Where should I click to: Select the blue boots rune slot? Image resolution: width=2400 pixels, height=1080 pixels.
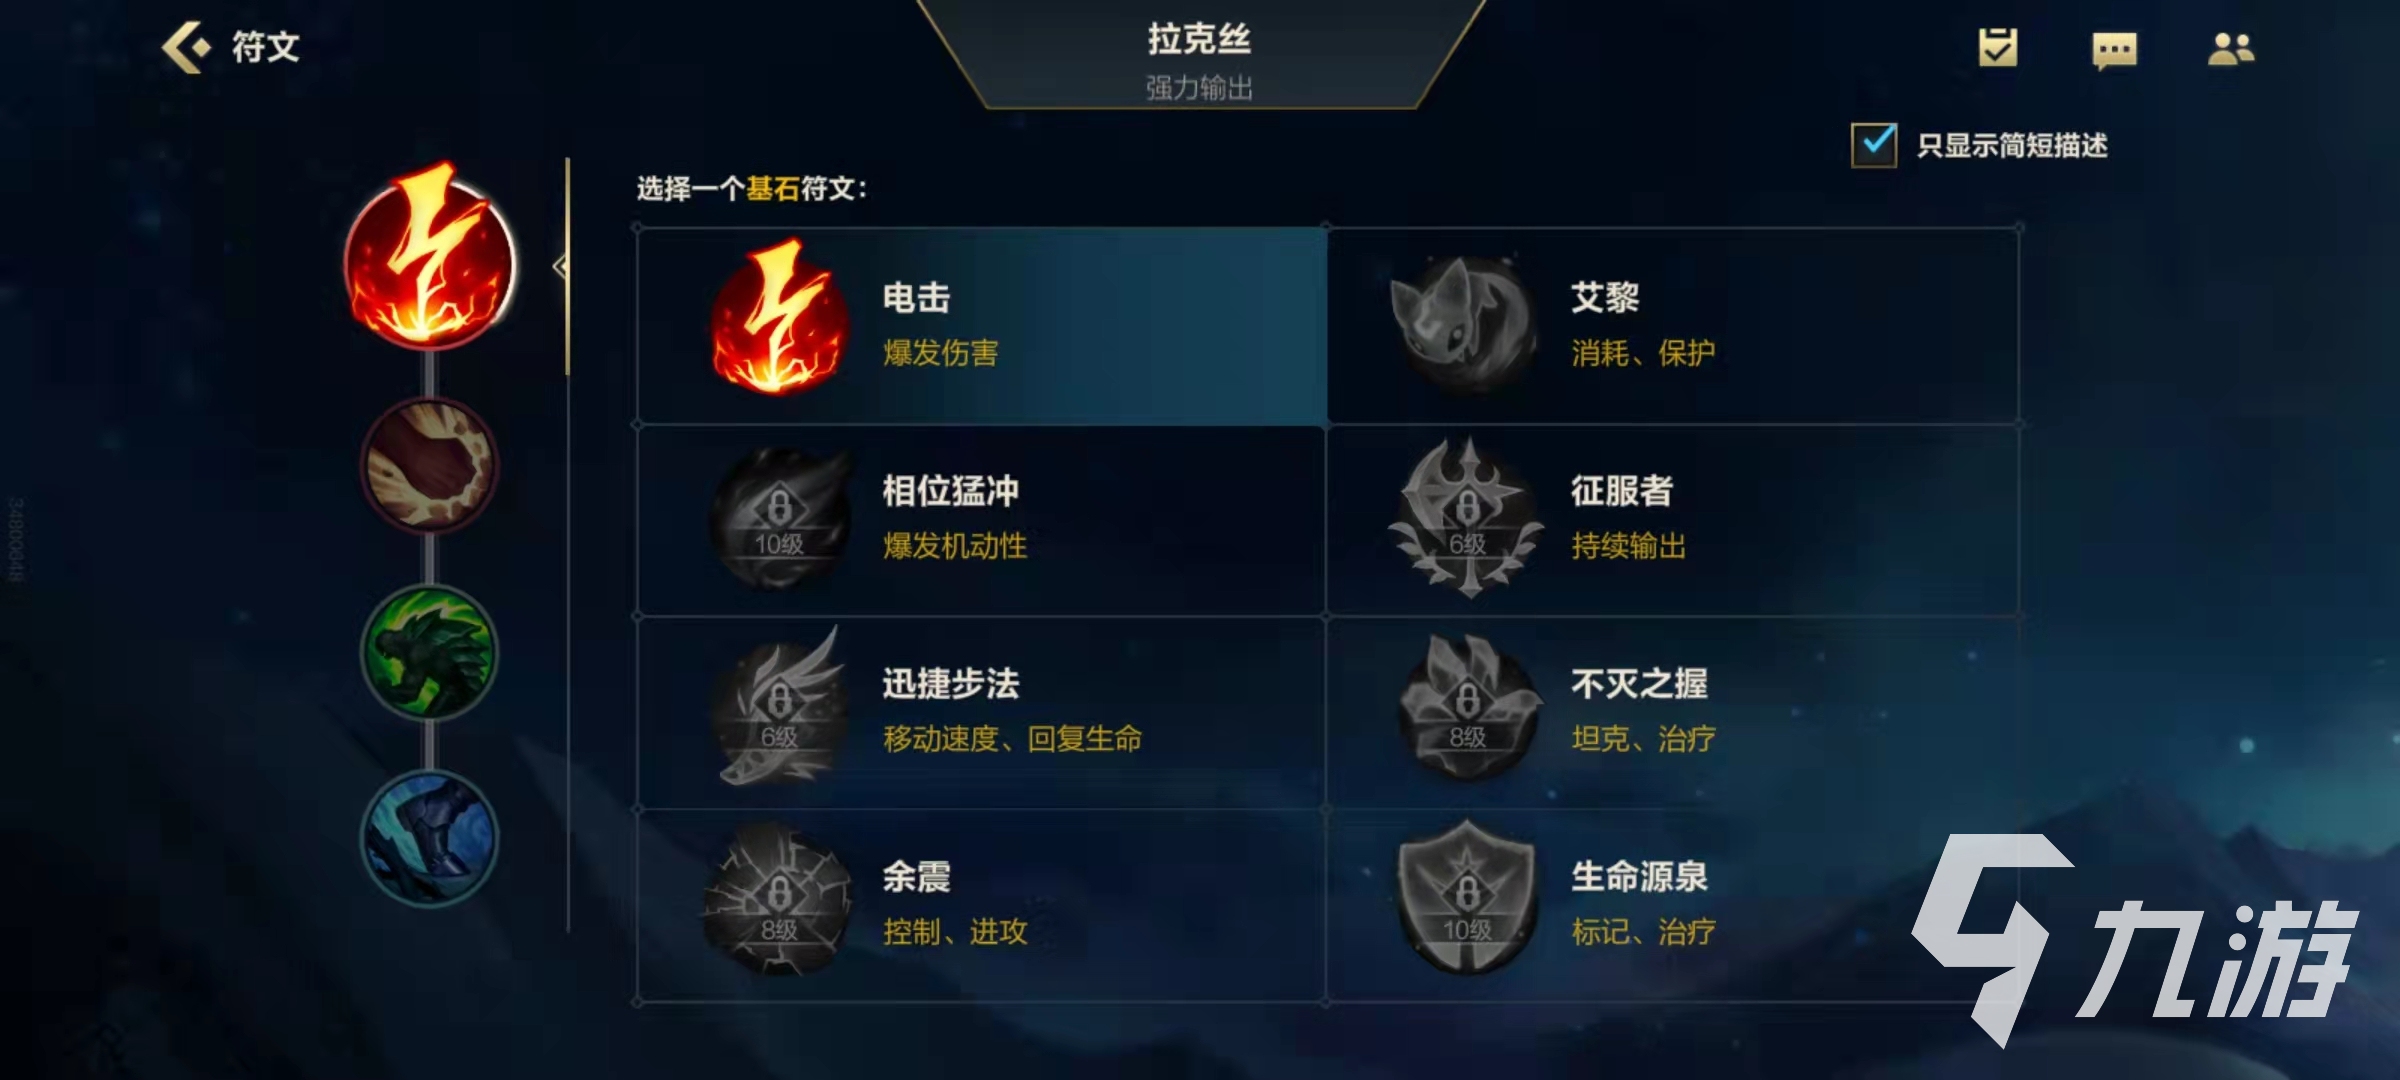tap(429, 838)
